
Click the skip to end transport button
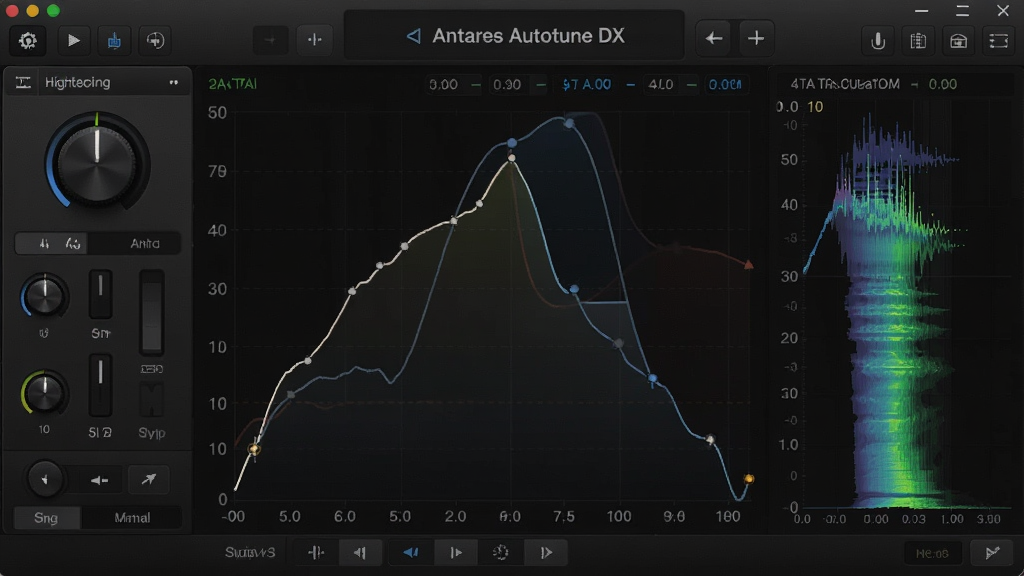click(546, 552)
